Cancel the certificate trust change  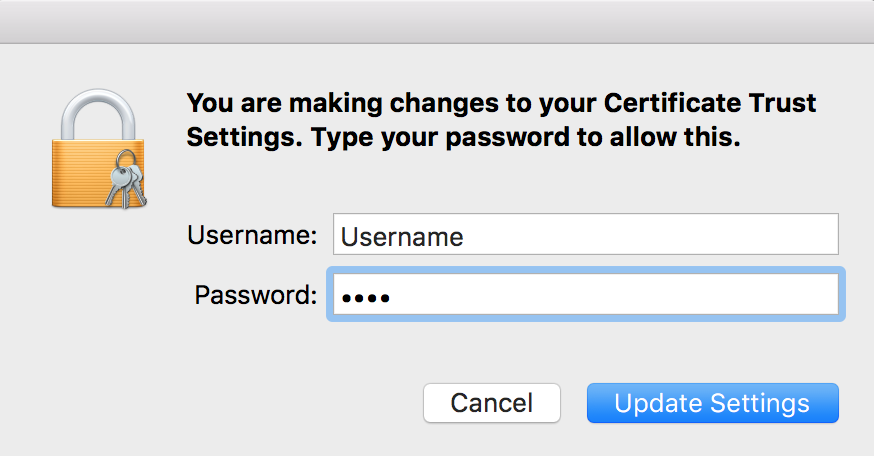click(492, 403)
